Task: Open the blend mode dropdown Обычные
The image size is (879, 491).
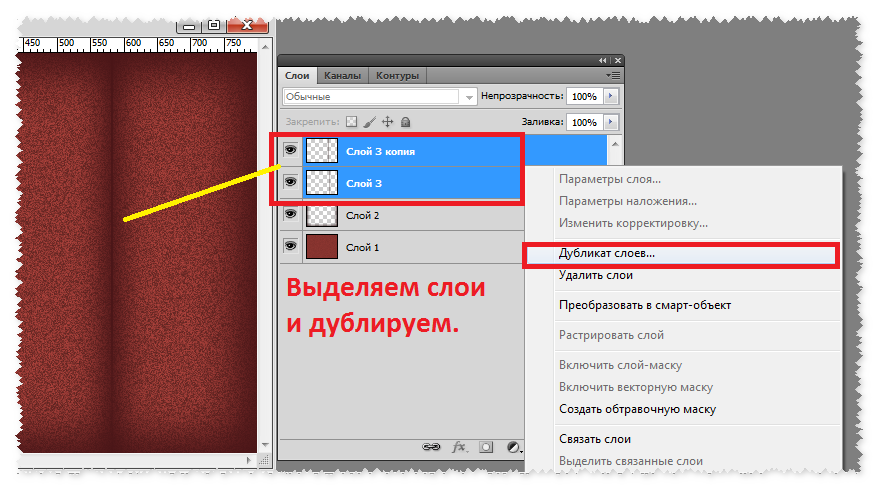Action: (x=380, y=96)
